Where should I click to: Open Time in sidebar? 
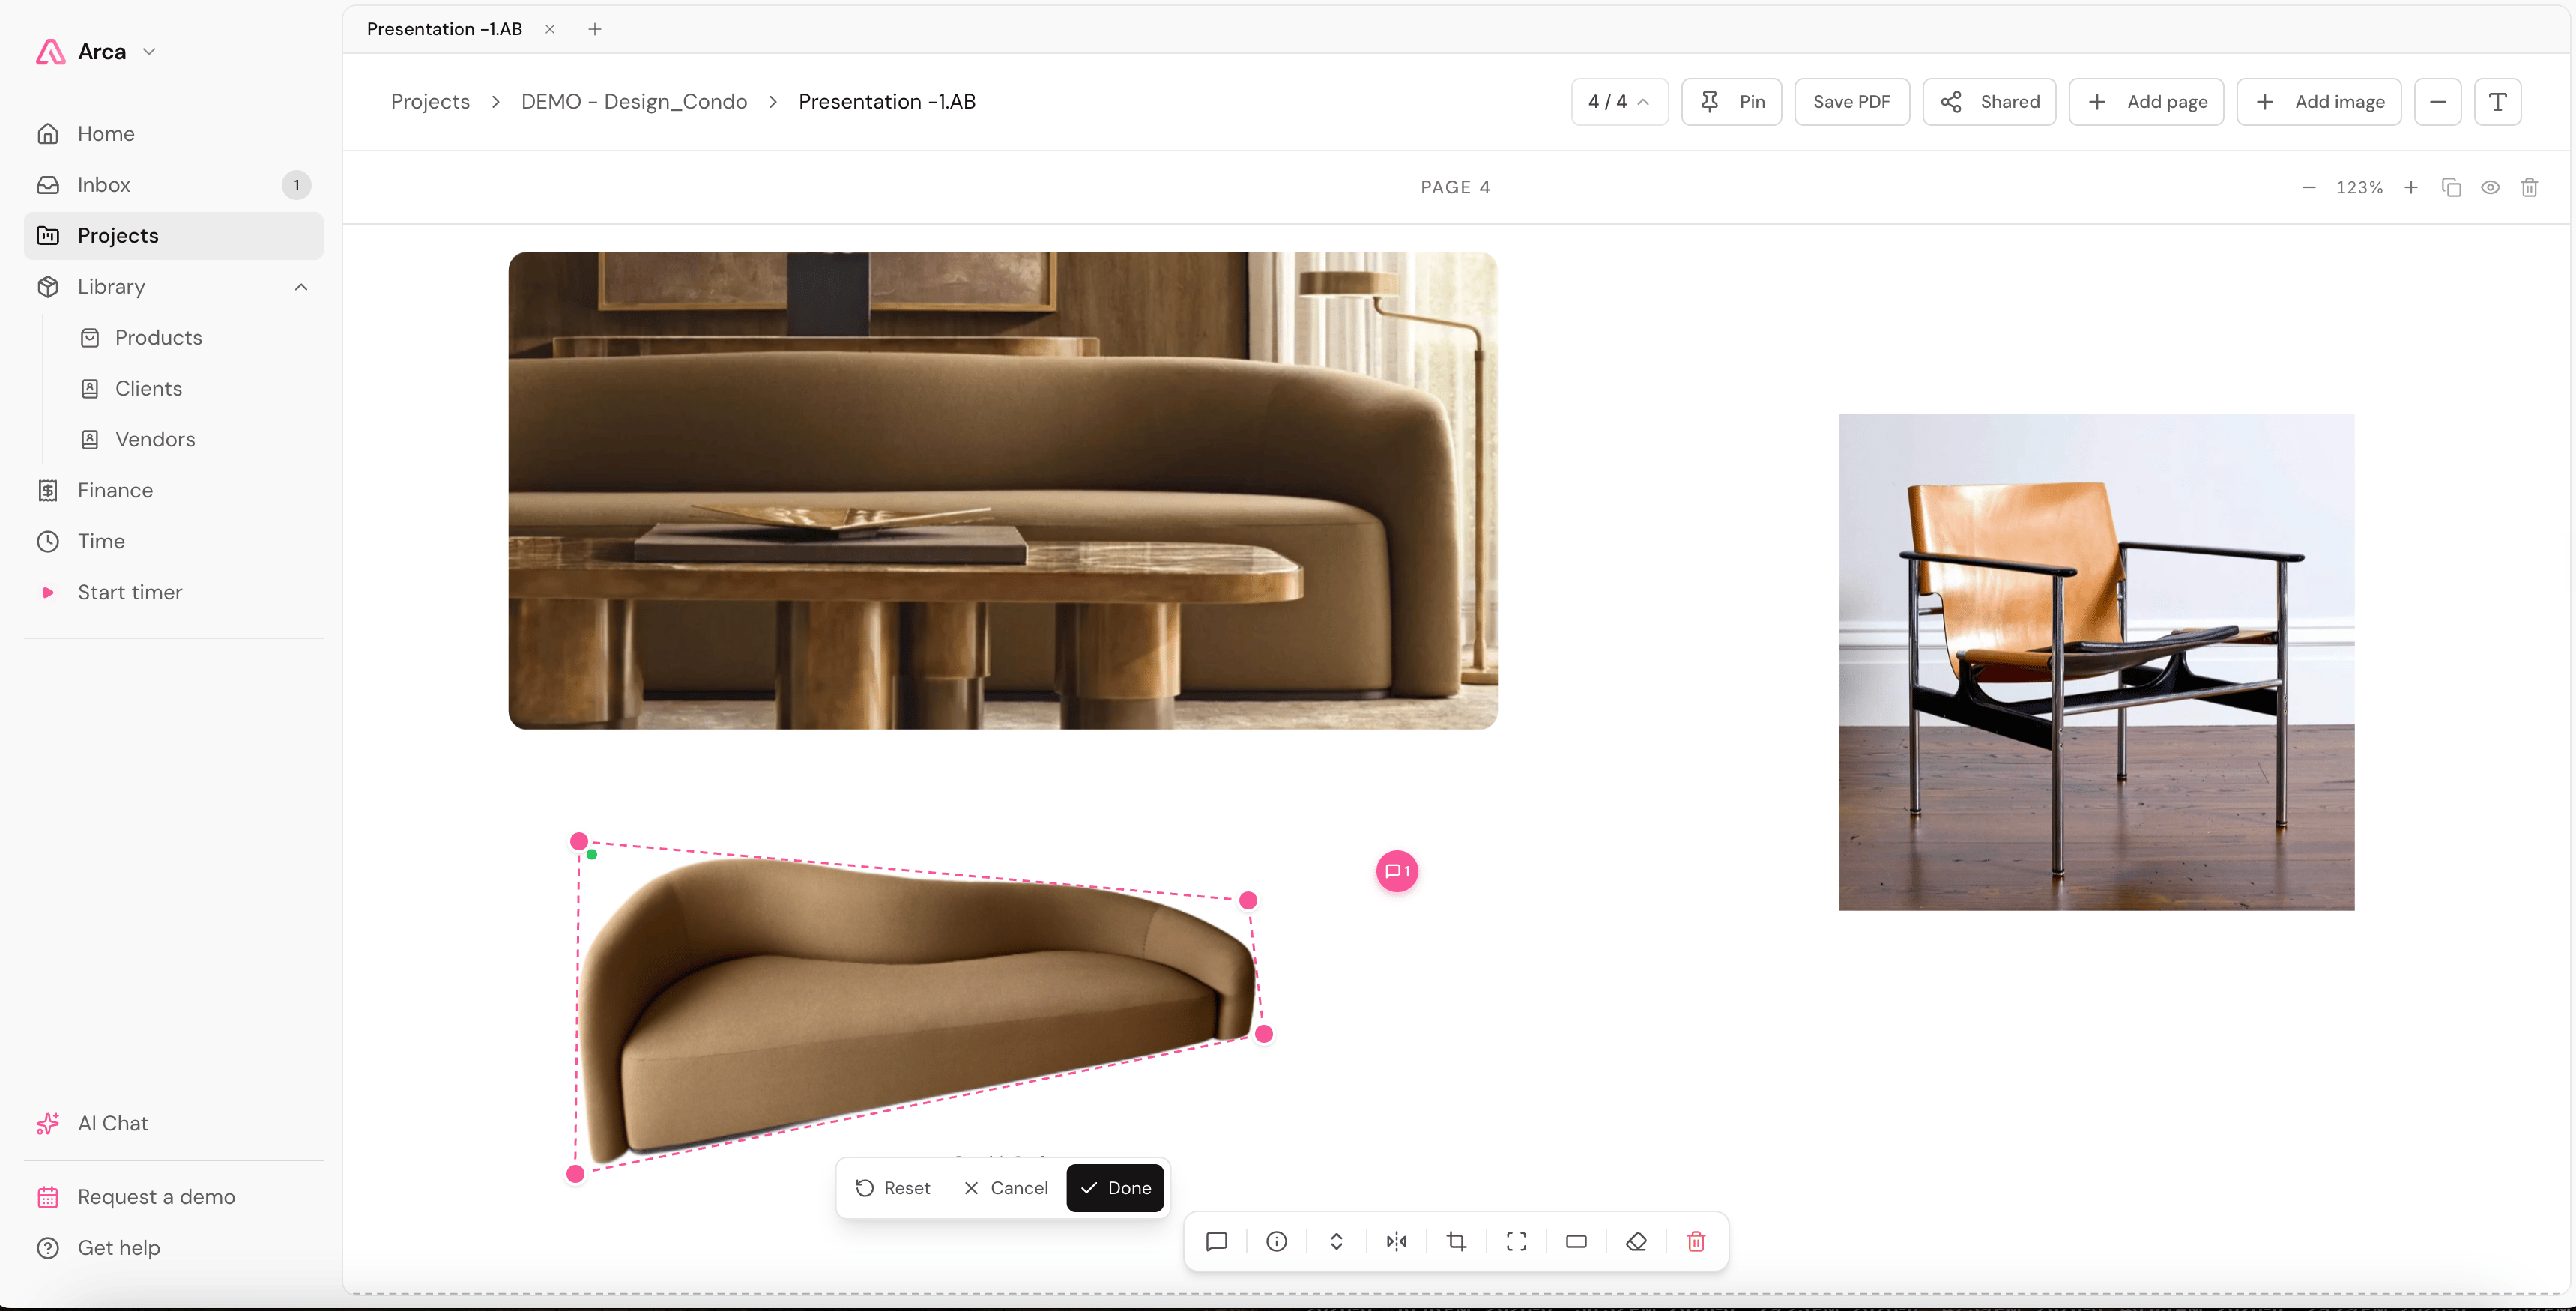tap(174, 542)
